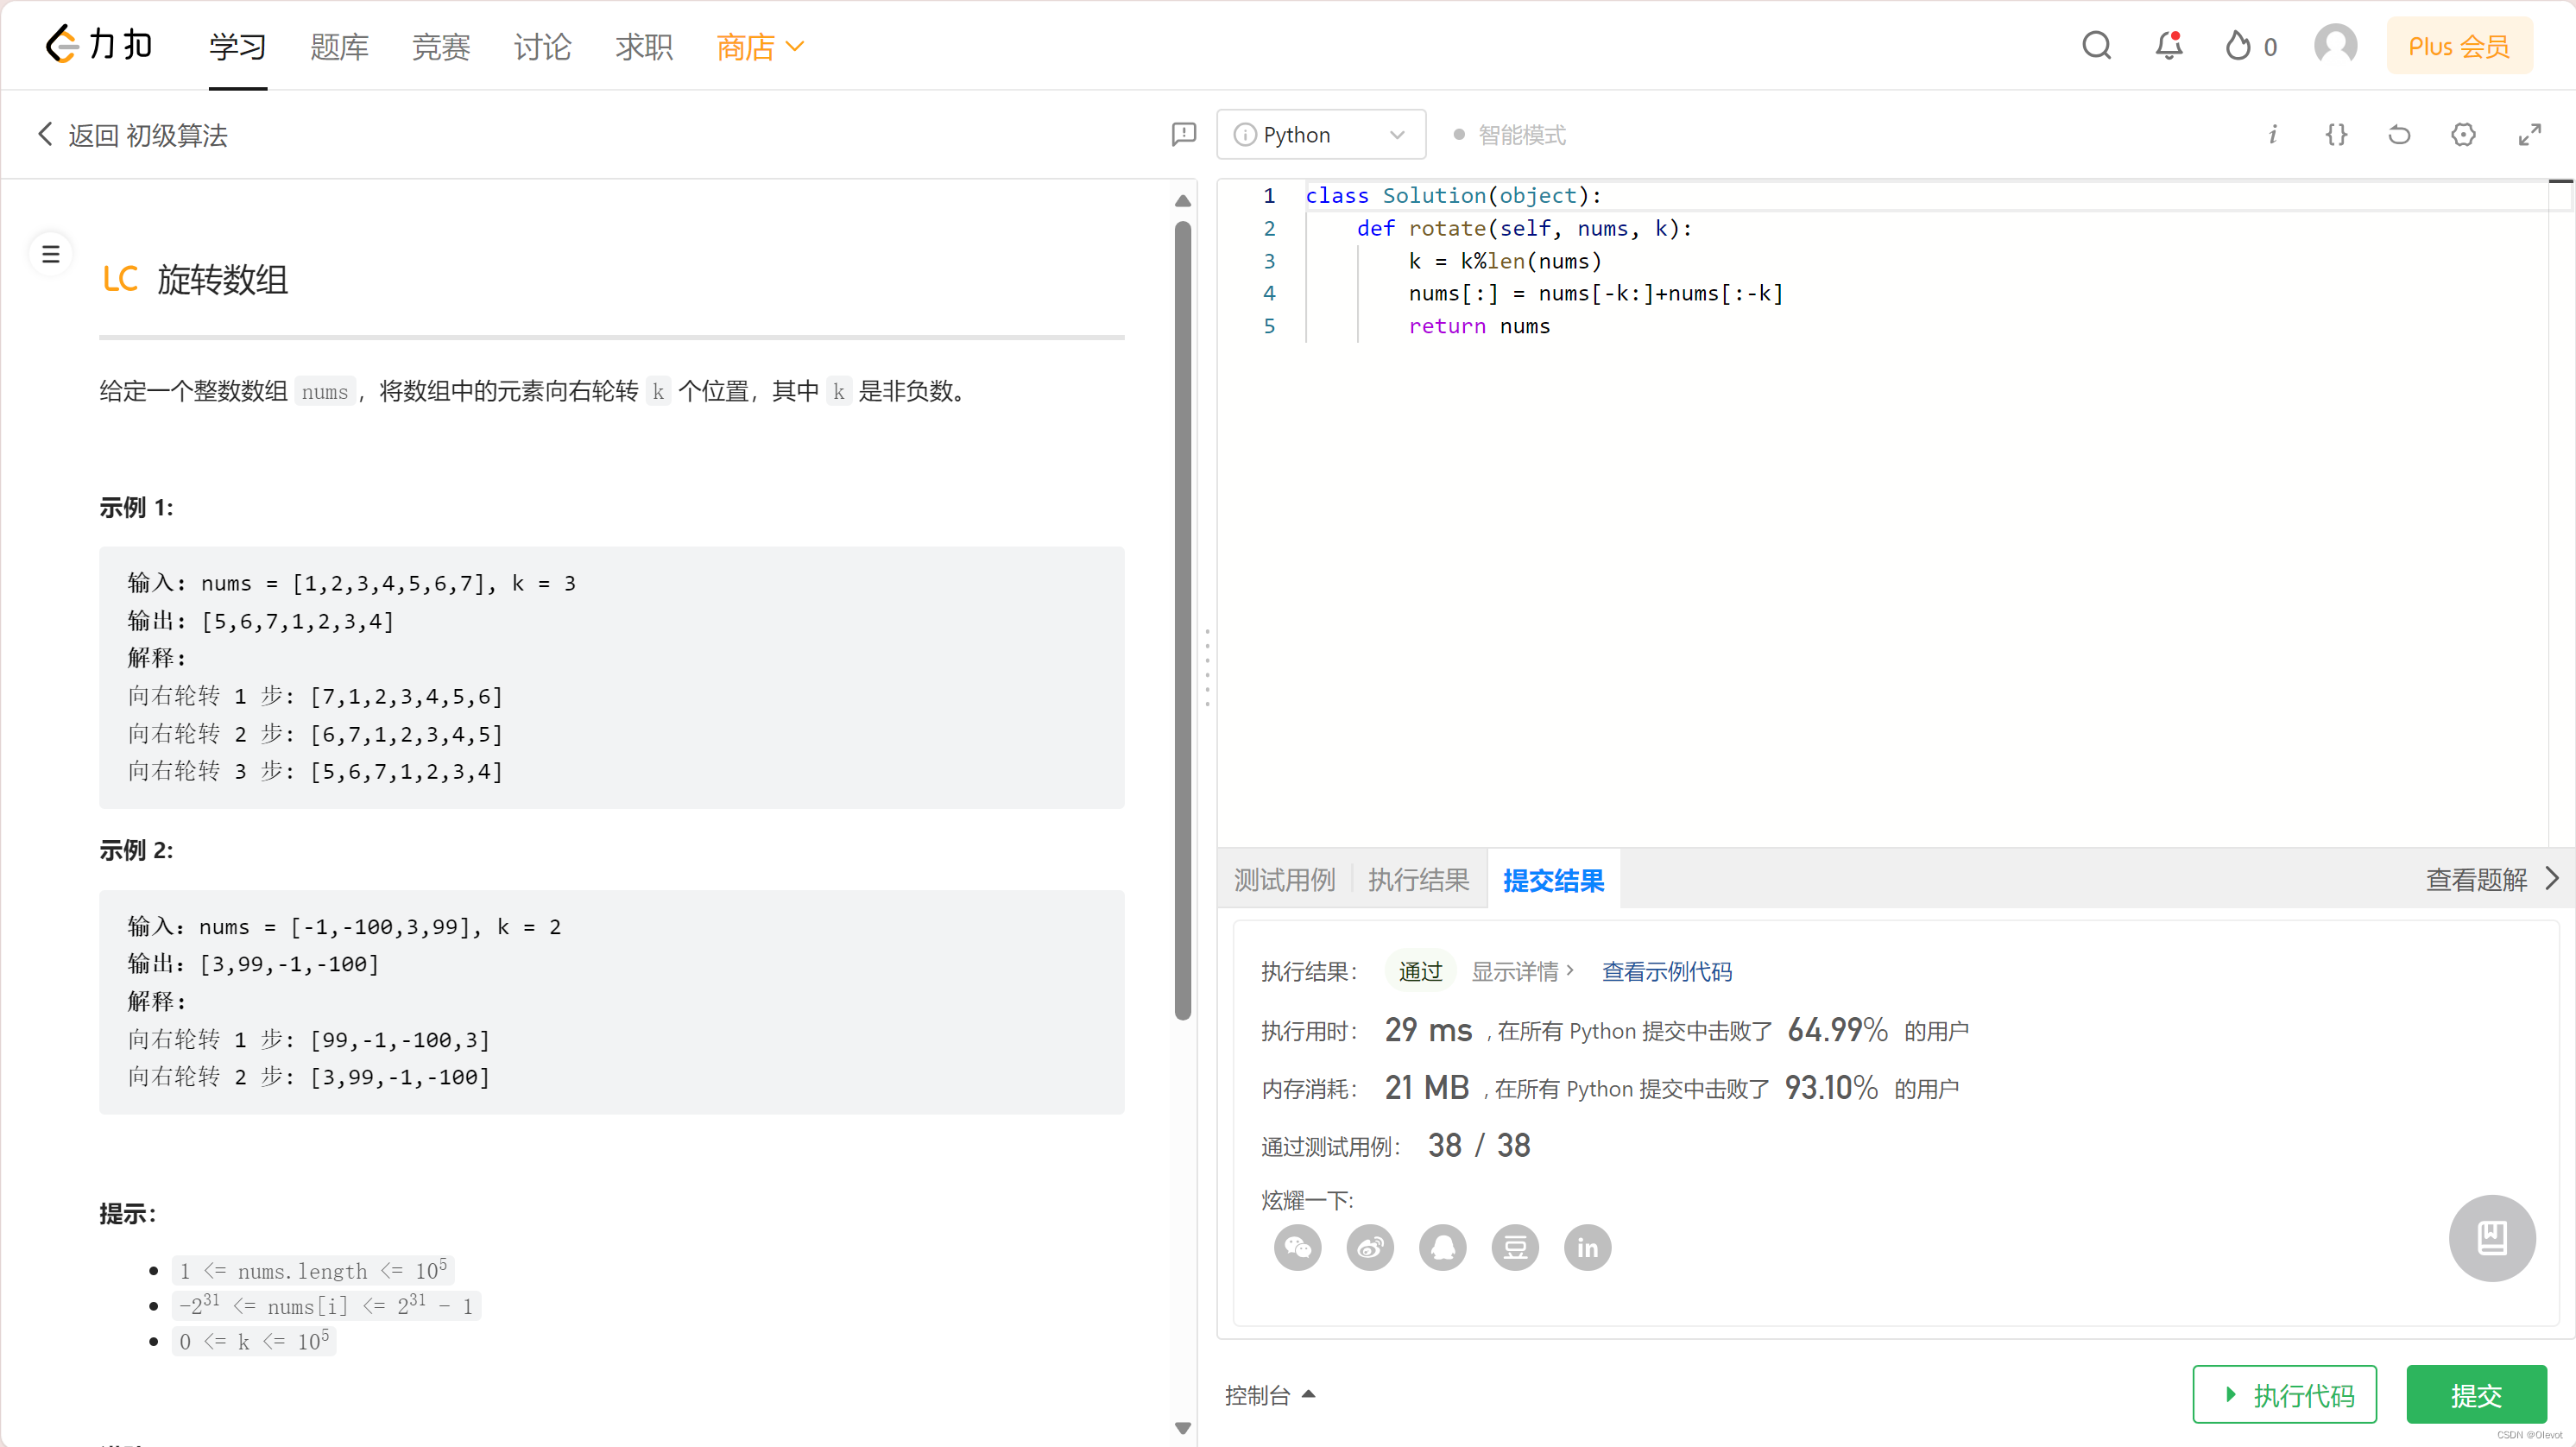This screenshot has width=2576, height=1447.
Task: Click scrollbar up arrow in problem panel
Action: [x=1183, y=201]
